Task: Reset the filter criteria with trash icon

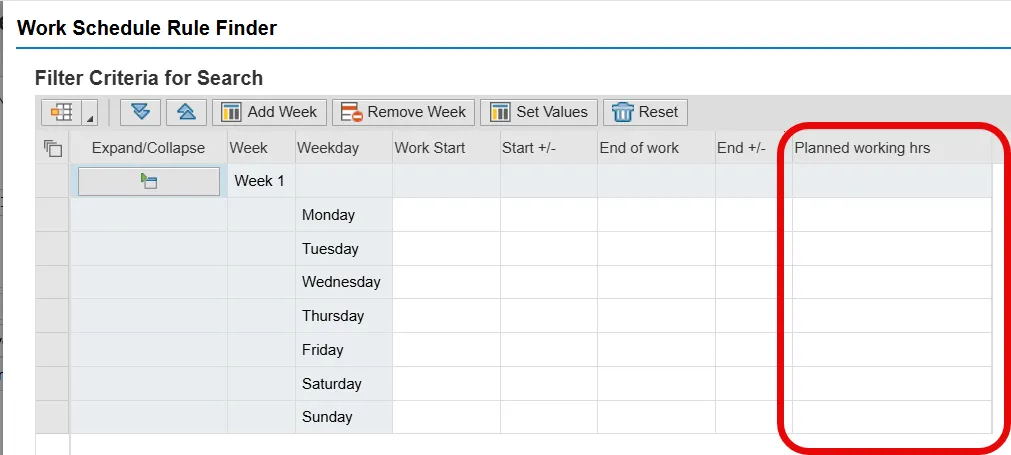Action: (x=645, y=112)
